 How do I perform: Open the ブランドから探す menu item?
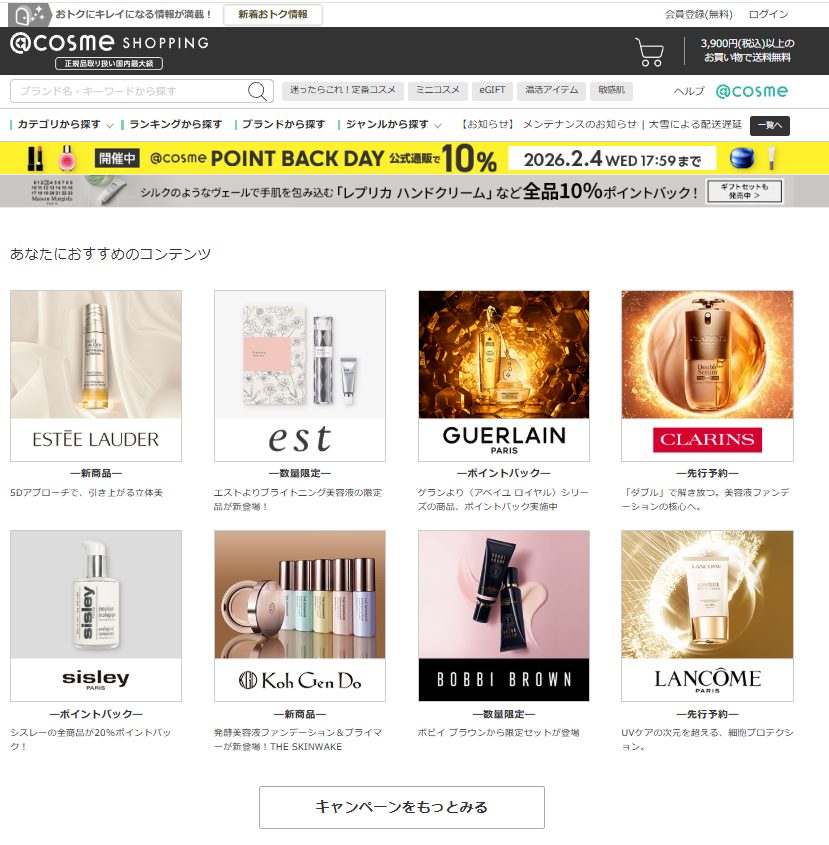[283, 124]
